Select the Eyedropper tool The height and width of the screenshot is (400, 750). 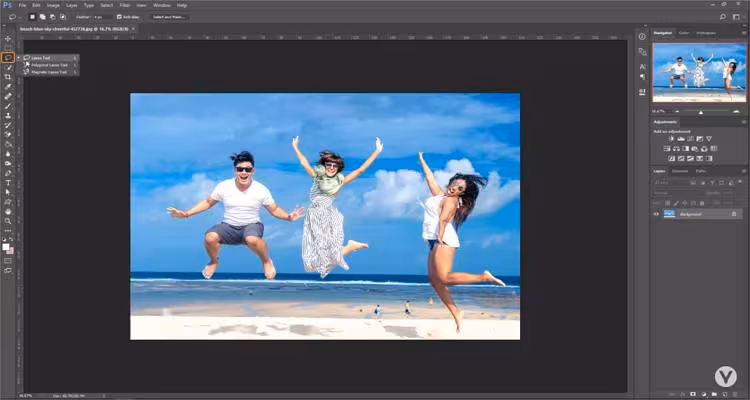click(8, 87)
